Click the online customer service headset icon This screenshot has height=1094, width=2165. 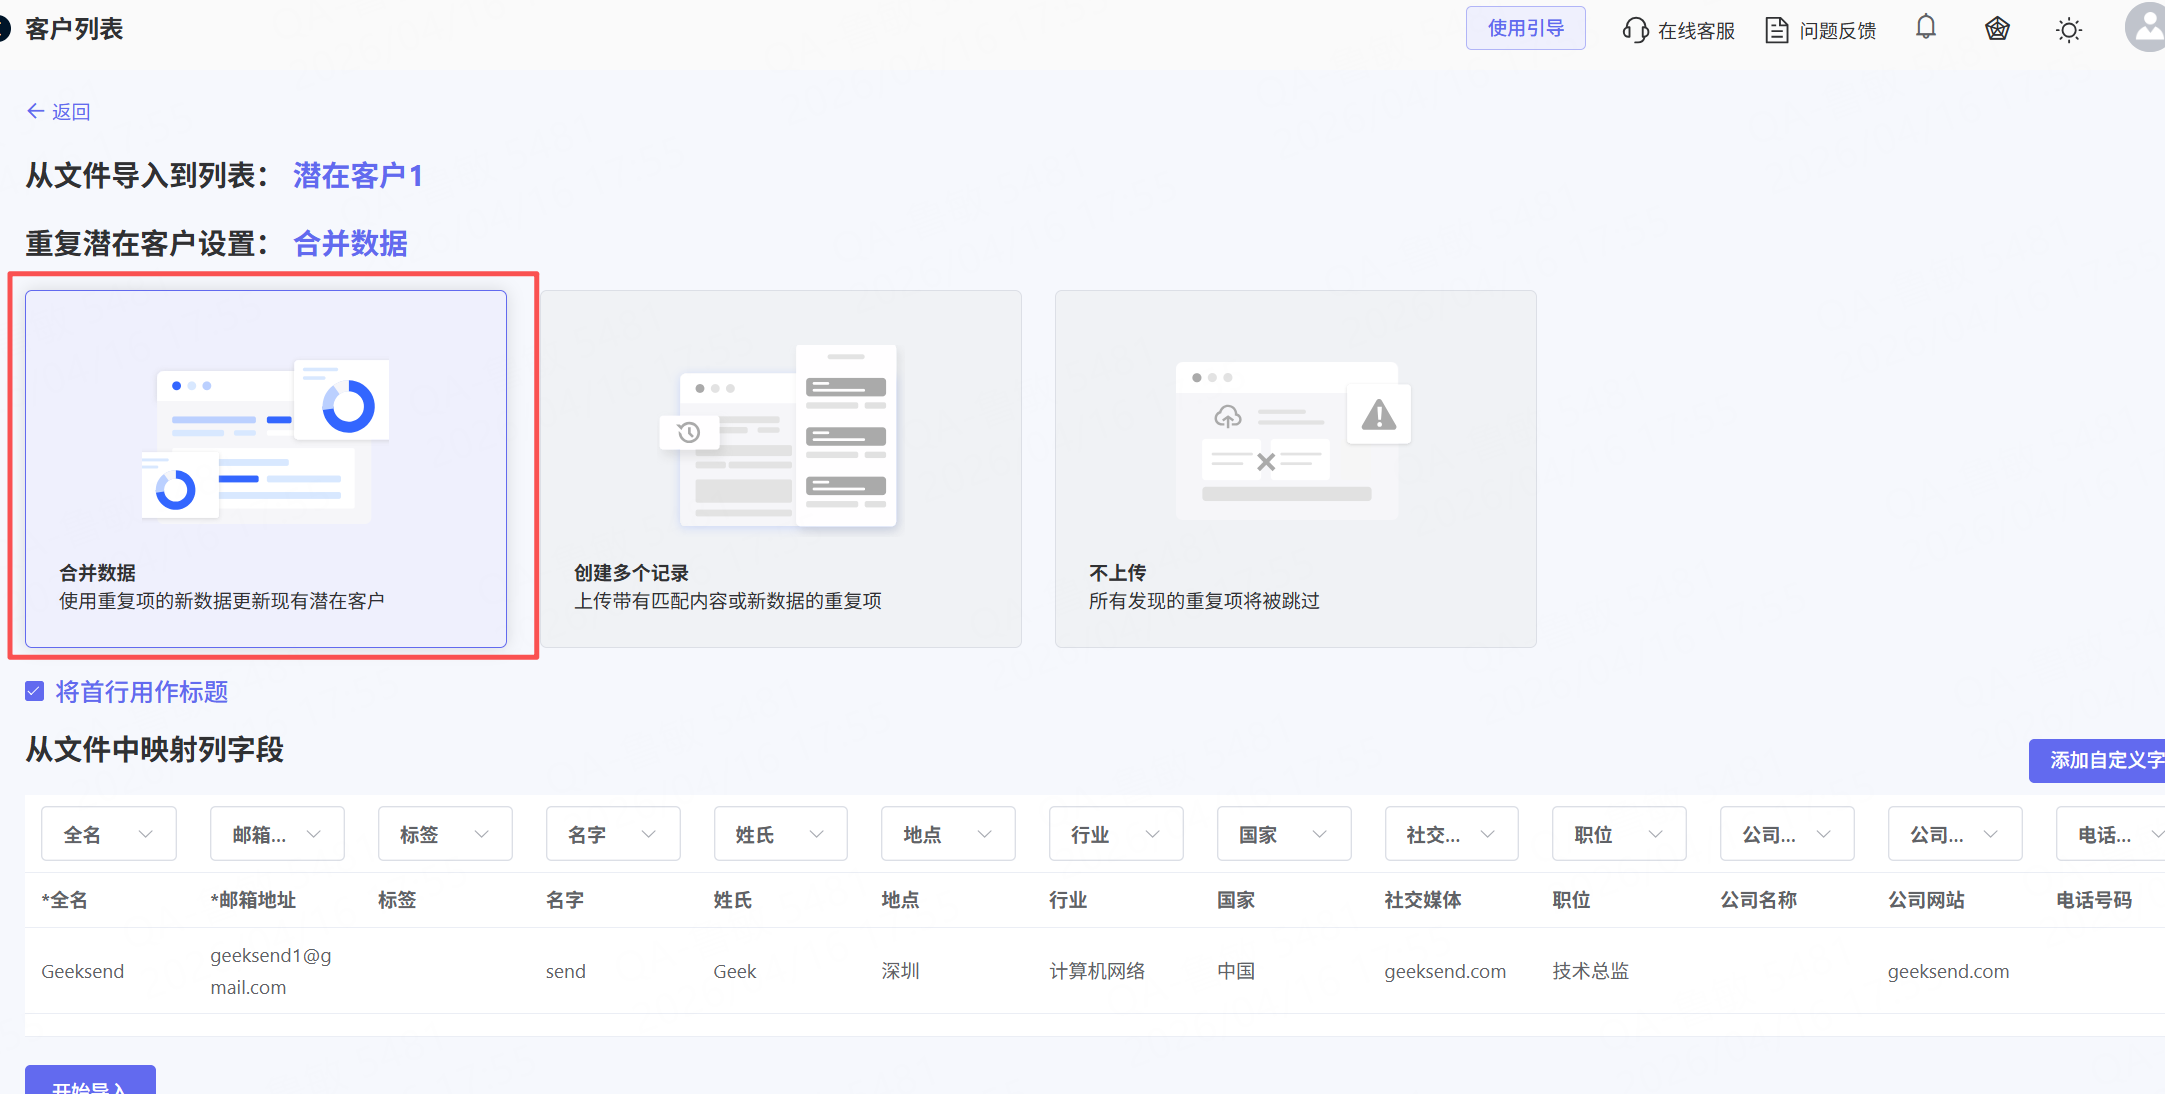[x=1635, y=30]
